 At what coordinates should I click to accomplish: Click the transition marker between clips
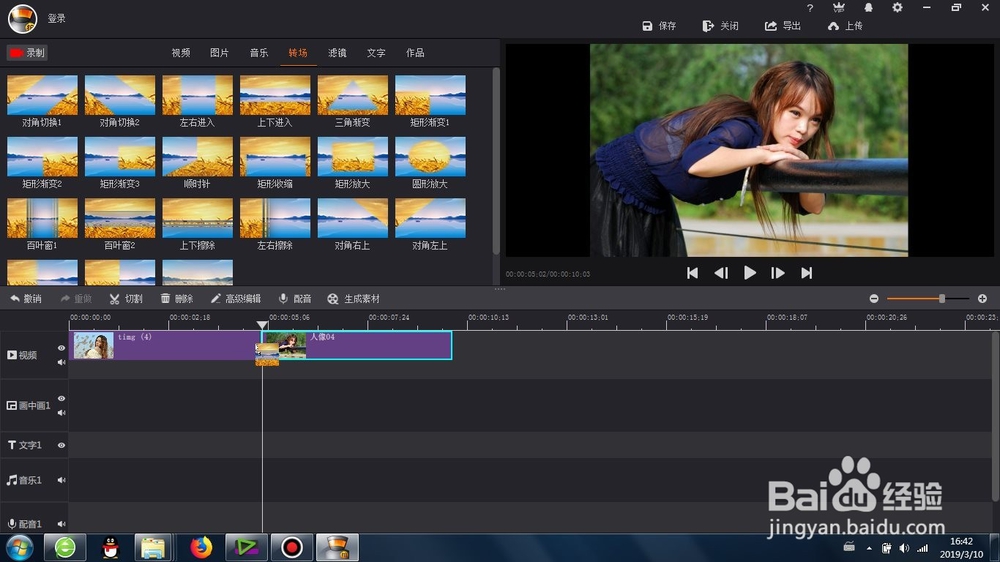[x=267, y=354]
